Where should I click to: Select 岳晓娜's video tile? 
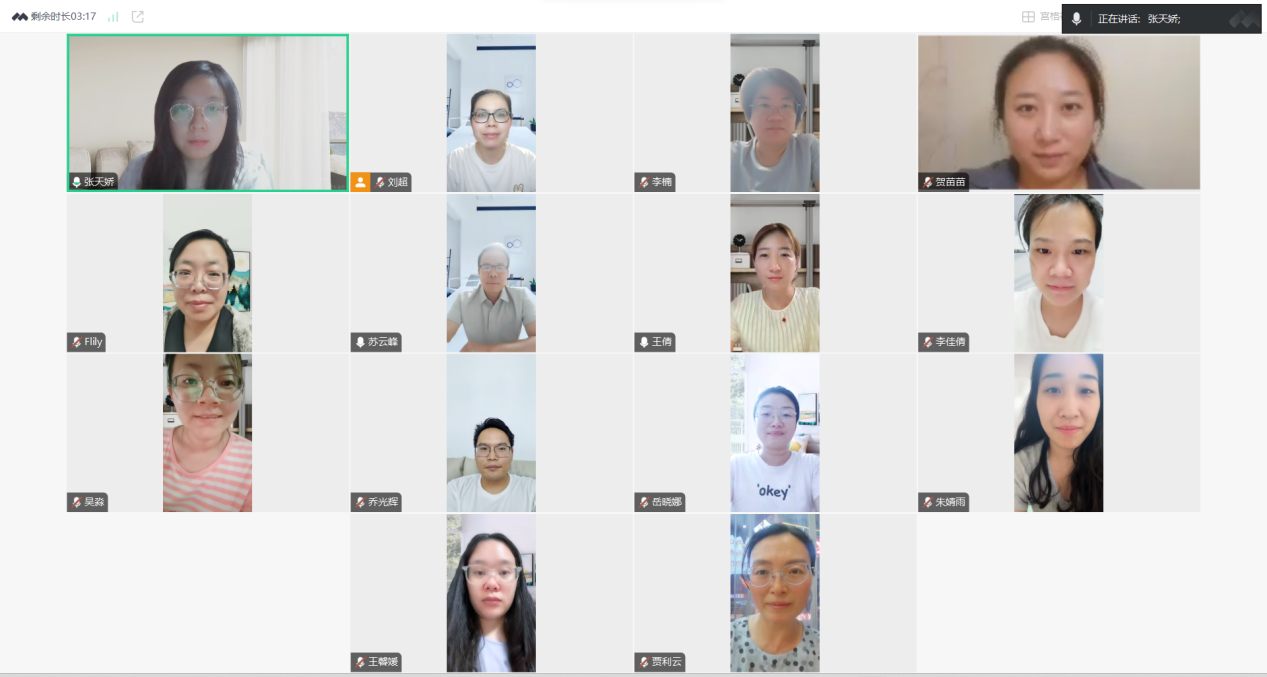pos(775,433)
